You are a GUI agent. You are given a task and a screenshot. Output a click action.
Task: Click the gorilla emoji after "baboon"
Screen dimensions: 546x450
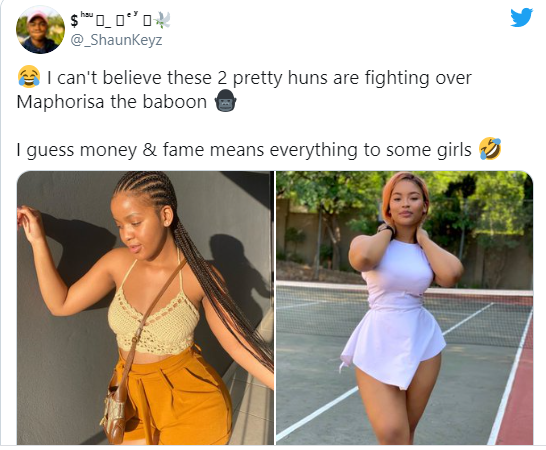(x=226, y=101)
